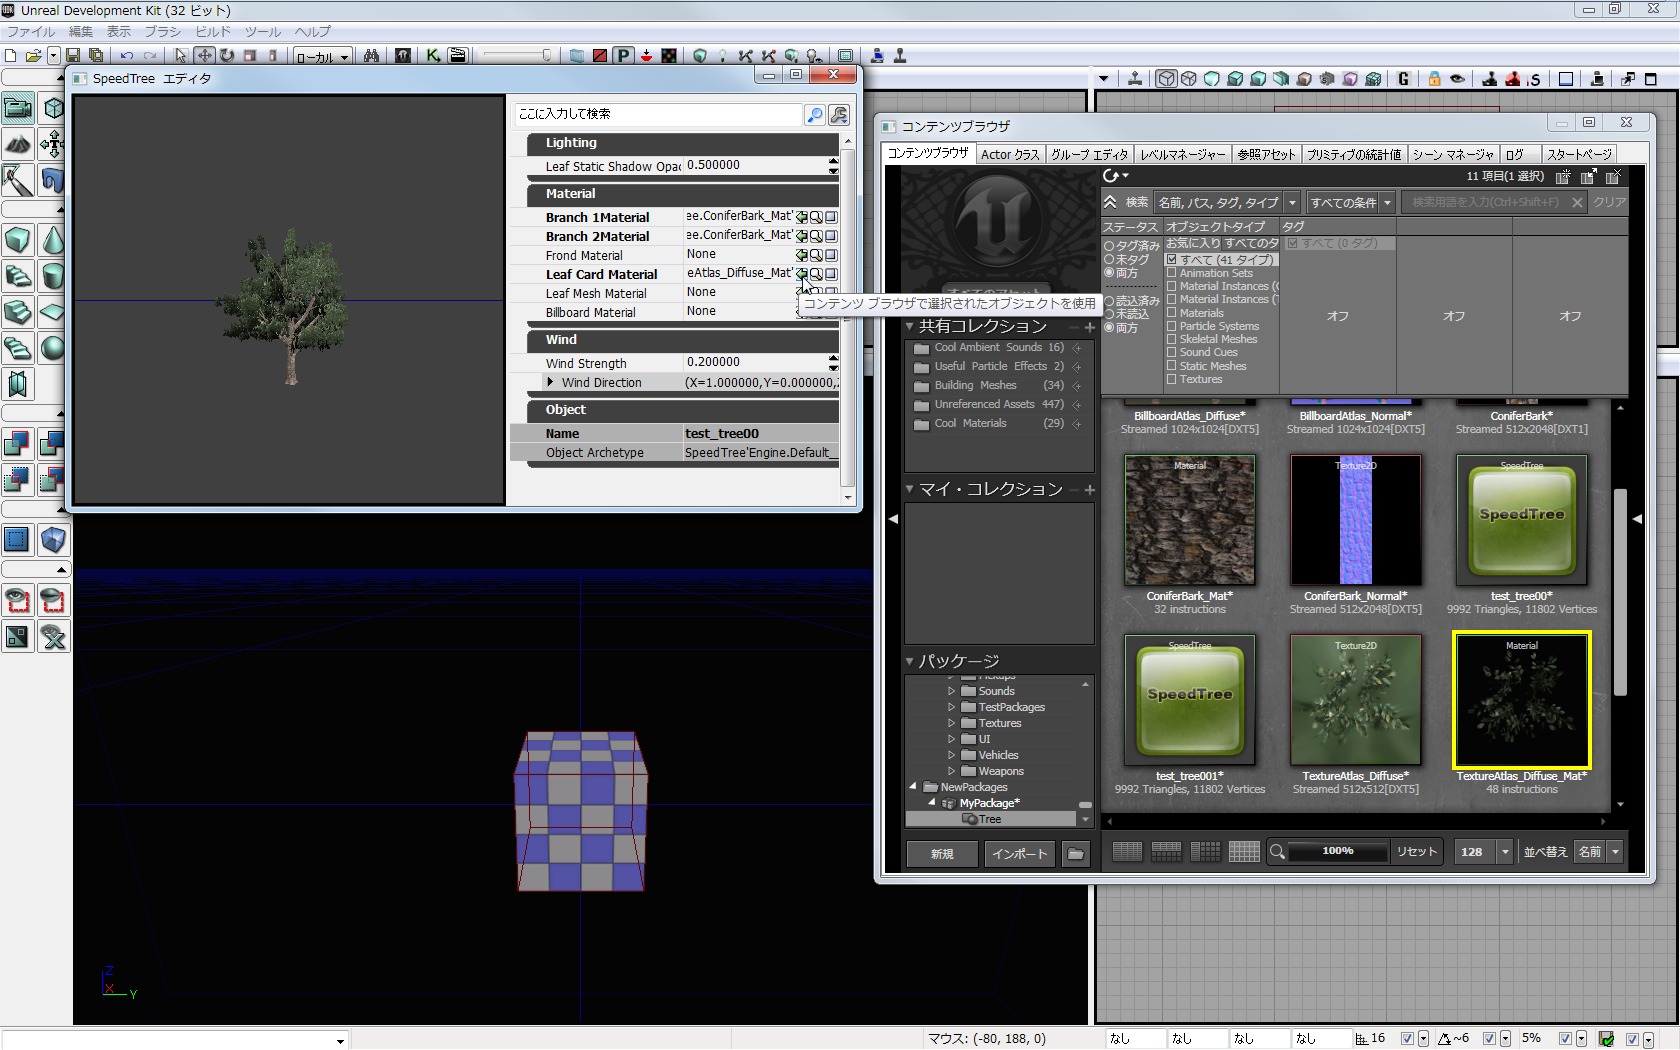
Task: Click the リセット zoom button
Action: pyautogui.click(x=1416, y=852)
